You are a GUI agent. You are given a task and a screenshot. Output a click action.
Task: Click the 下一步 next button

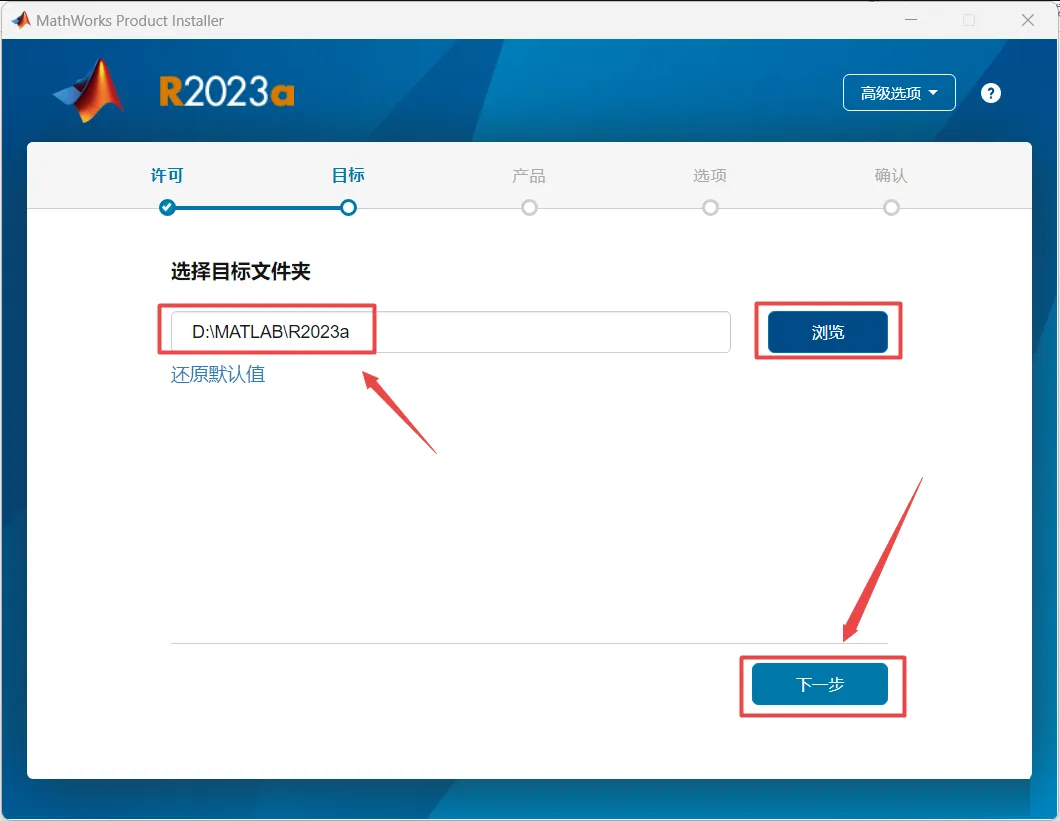coord(819,684)
